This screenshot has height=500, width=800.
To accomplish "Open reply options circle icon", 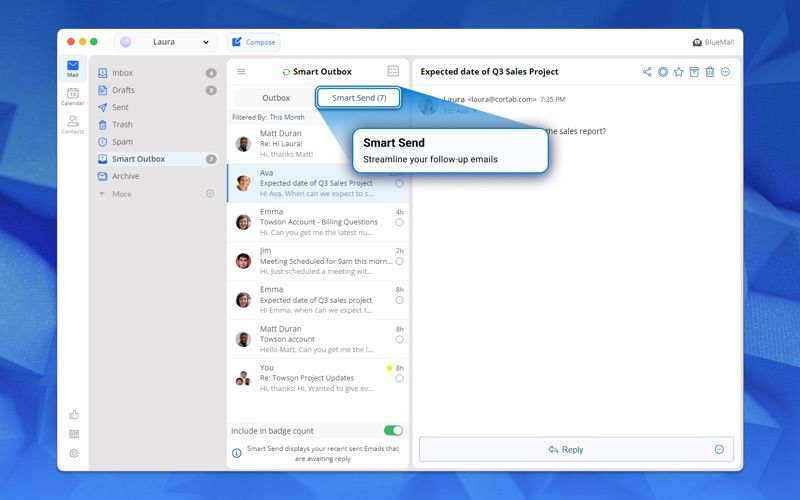I will click(719, 449).
